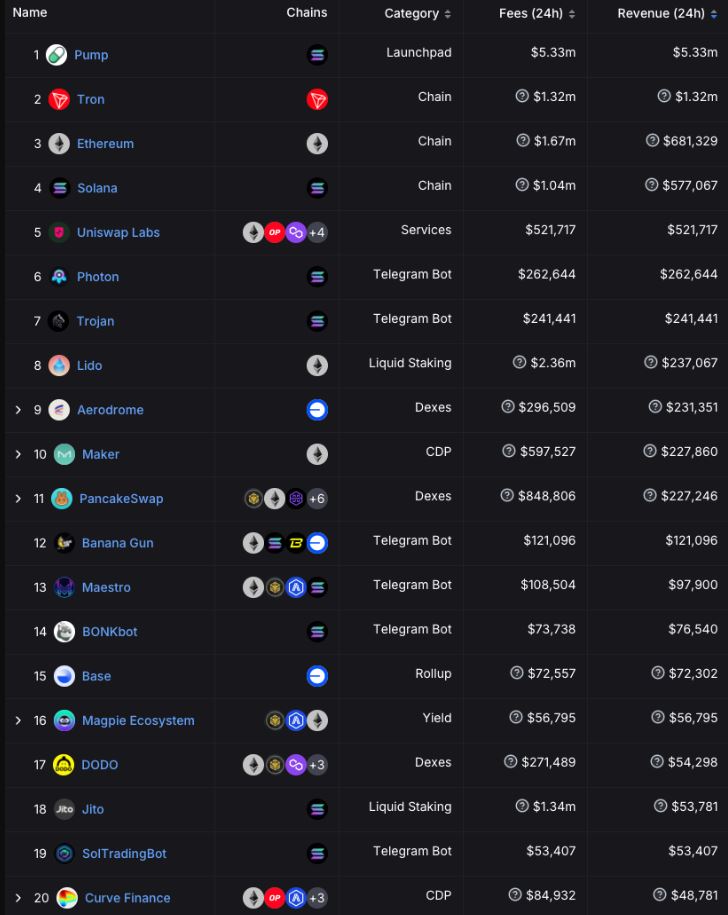This screenshot has height=915, width=728.
Task: Click the Uniswap Labs logo icon
Action: tap(59, 232)
